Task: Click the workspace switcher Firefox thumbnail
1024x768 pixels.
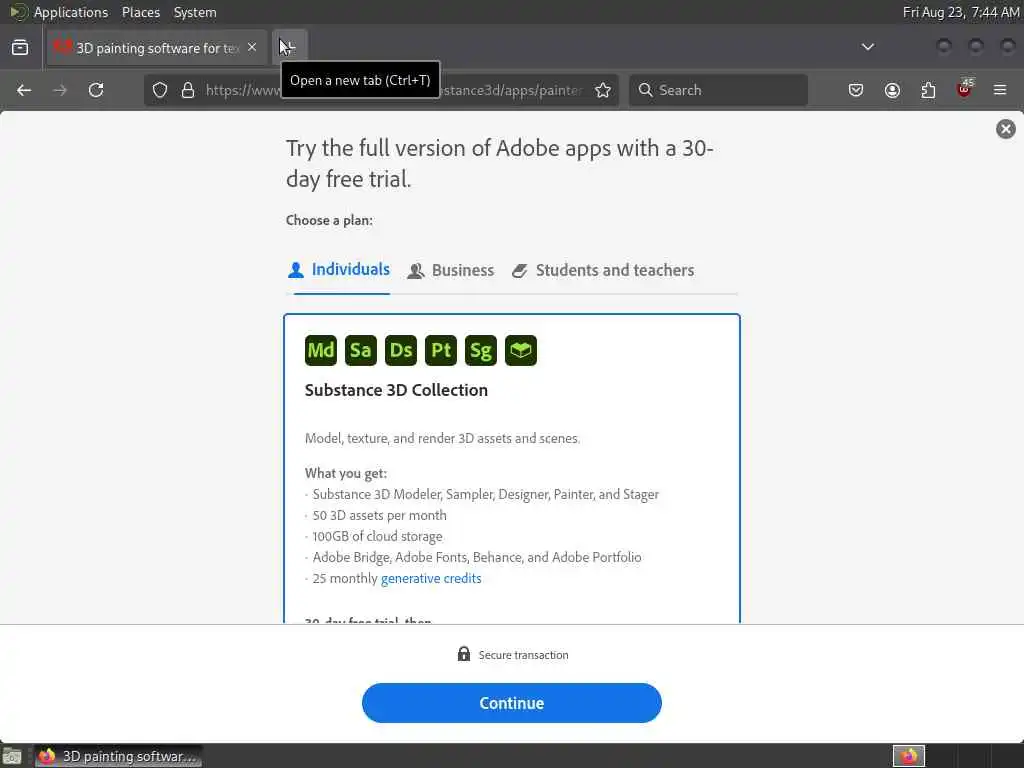Action: [x=909, y=756]
